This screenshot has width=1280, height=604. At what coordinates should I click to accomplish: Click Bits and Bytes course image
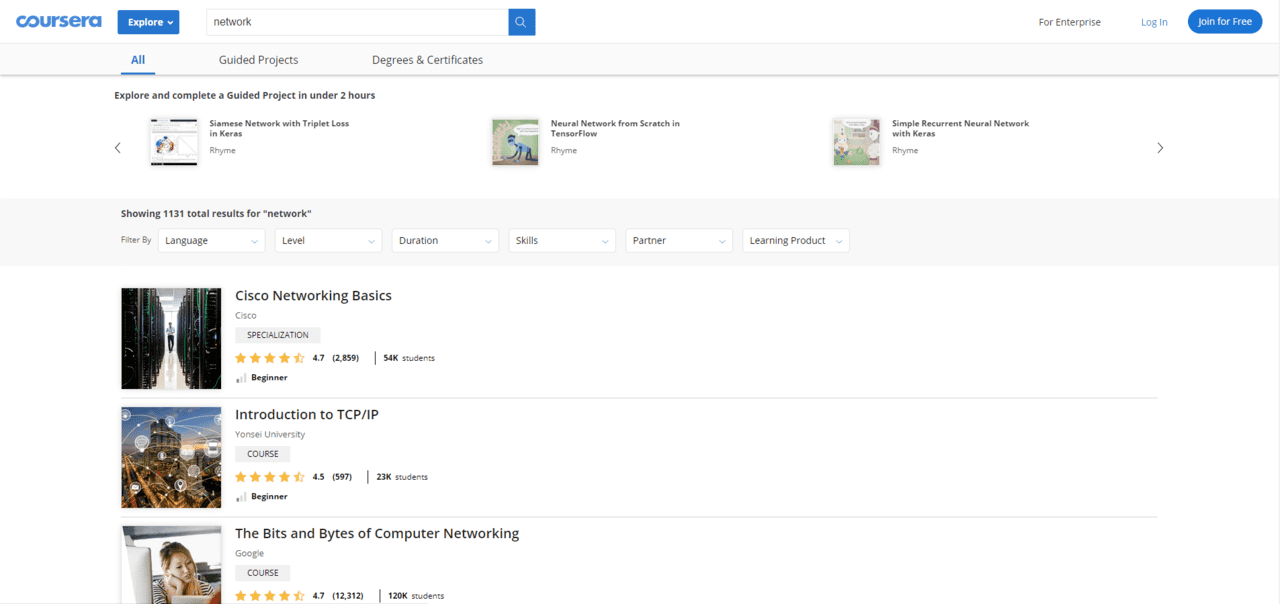171,565
